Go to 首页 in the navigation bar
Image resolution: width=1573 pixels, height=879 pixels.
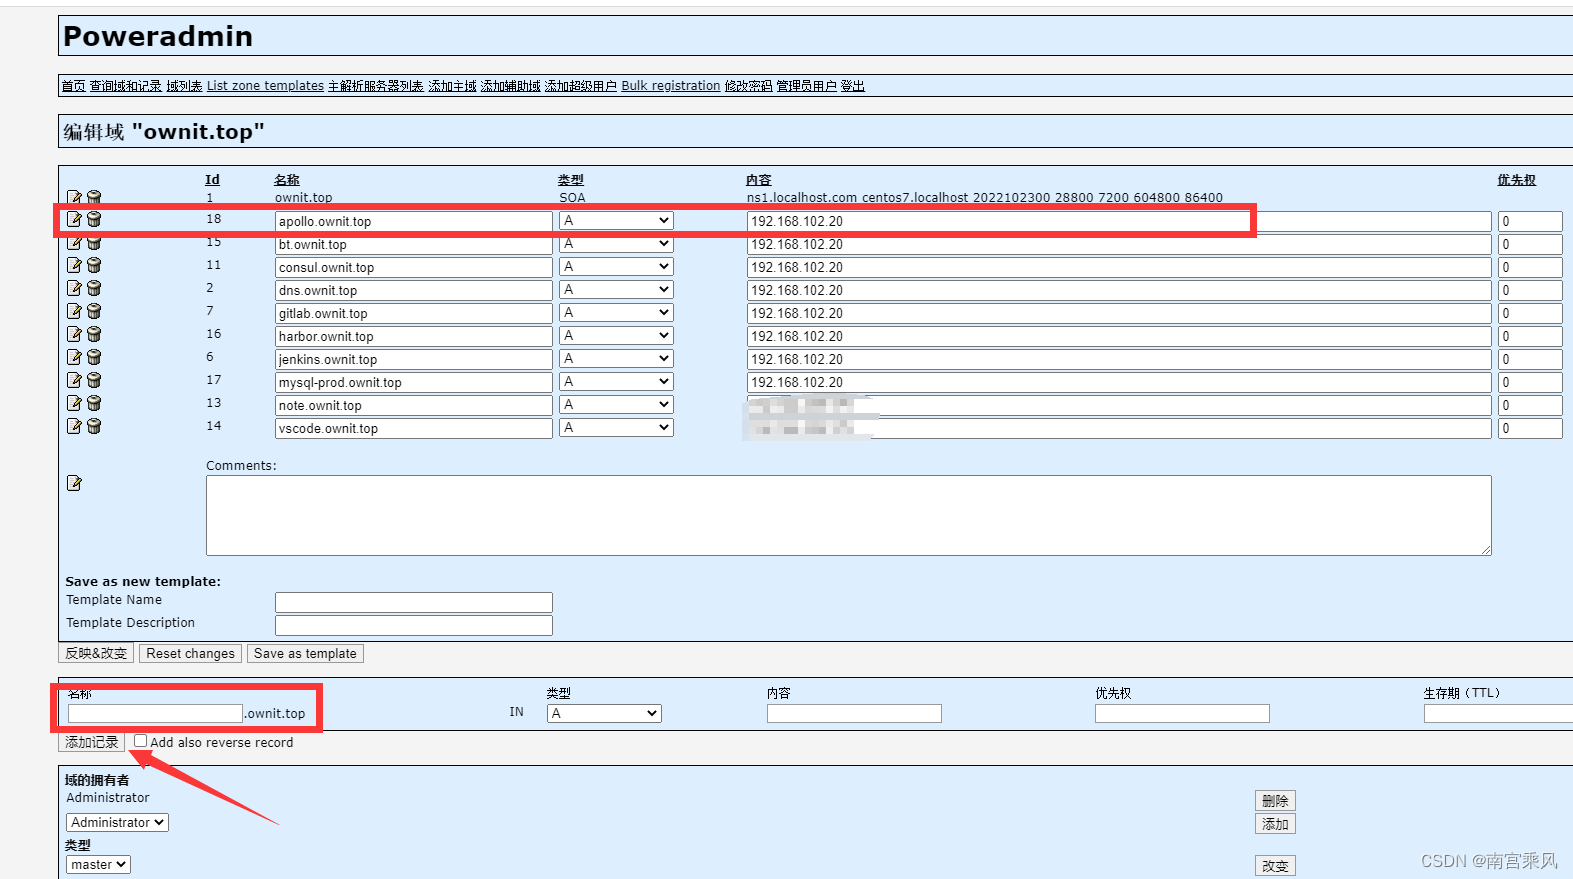[74, 86]
